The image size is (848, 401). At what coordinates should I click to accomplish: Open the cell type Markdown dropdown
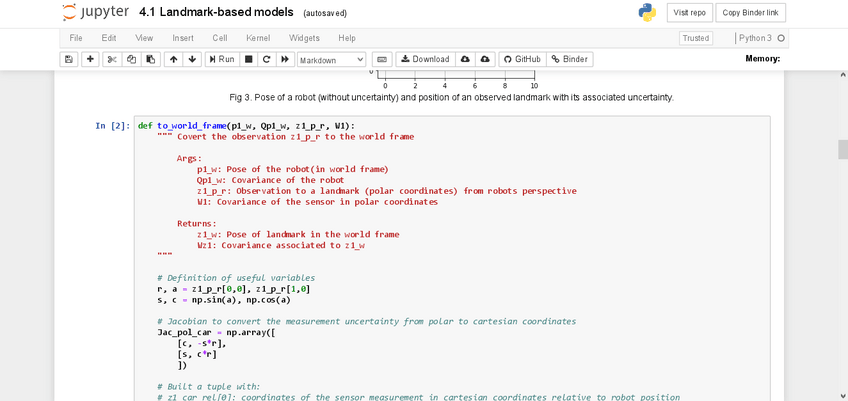[331, 60]
